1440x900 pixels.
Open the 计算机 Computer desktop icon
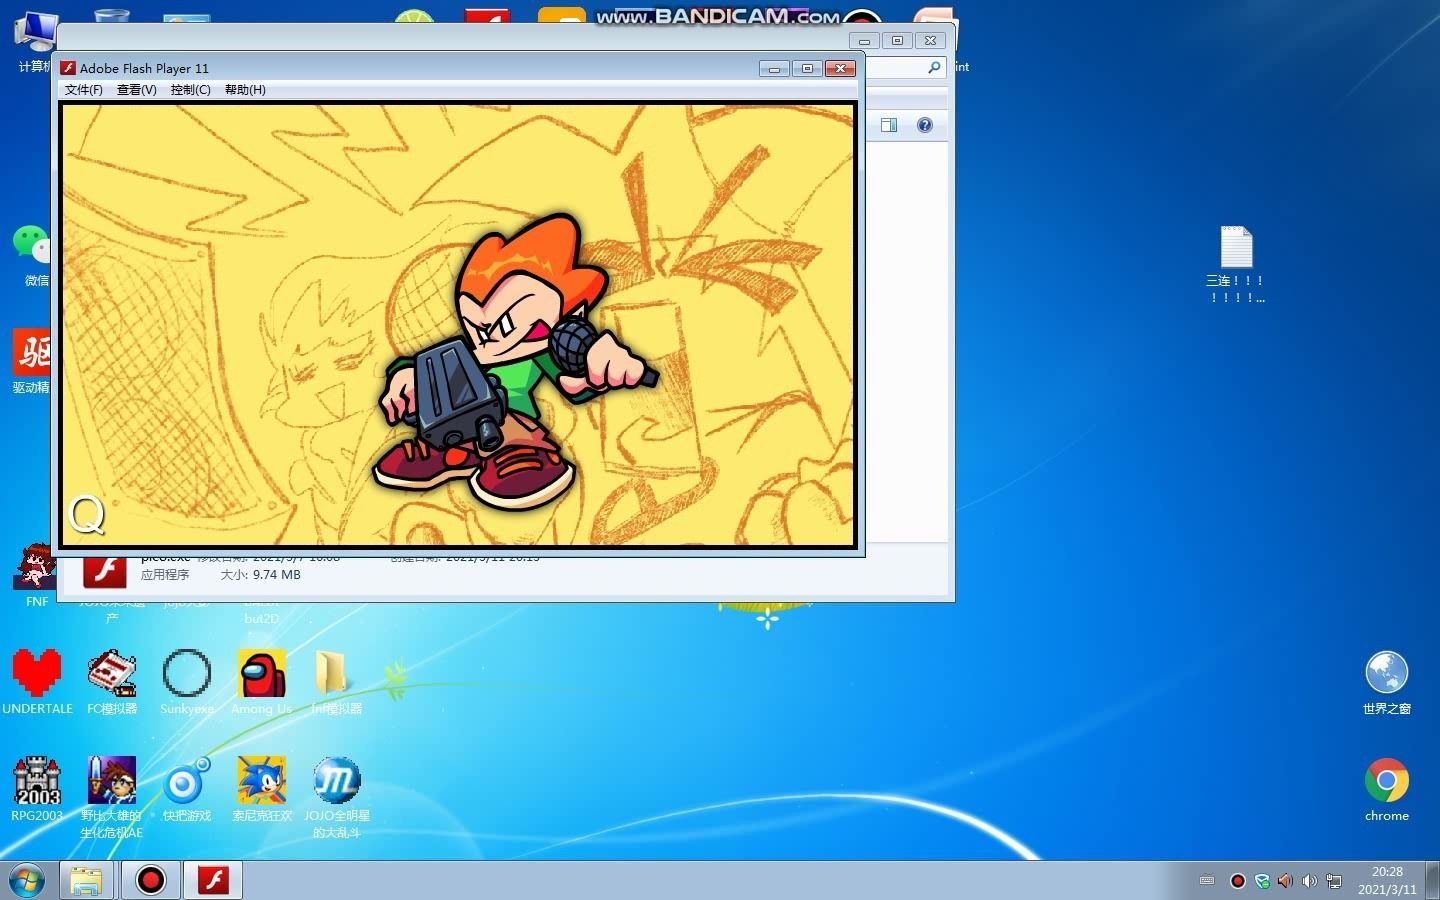point(36,42)
